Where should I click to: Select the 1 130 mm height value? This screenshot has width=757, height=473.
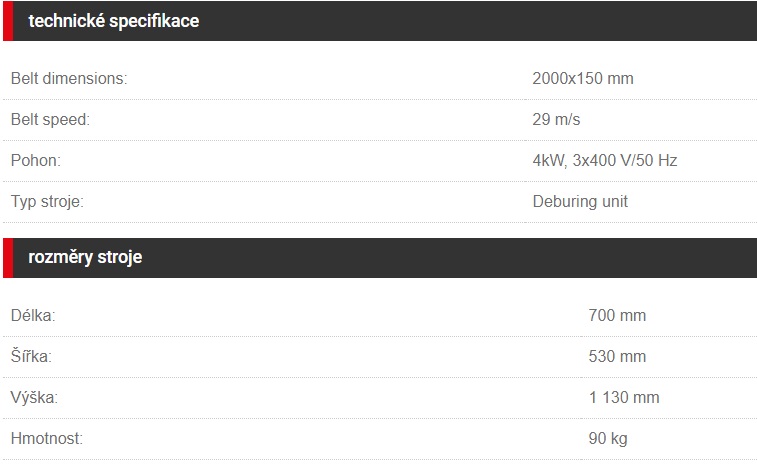[x=624, y=397]
